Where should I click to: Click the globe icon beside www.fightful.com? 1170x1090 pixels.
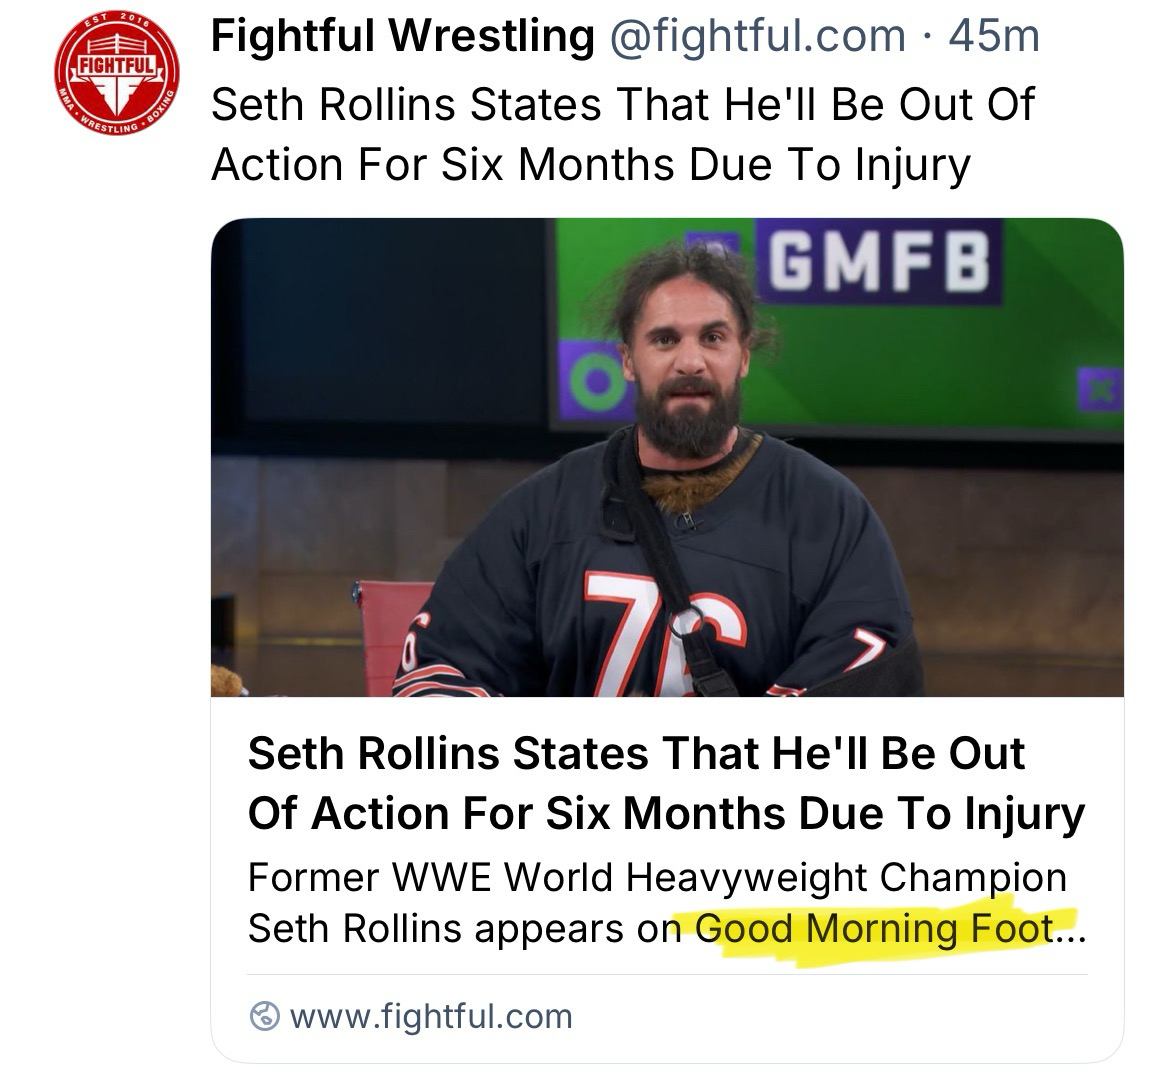tap(264, 1017)
